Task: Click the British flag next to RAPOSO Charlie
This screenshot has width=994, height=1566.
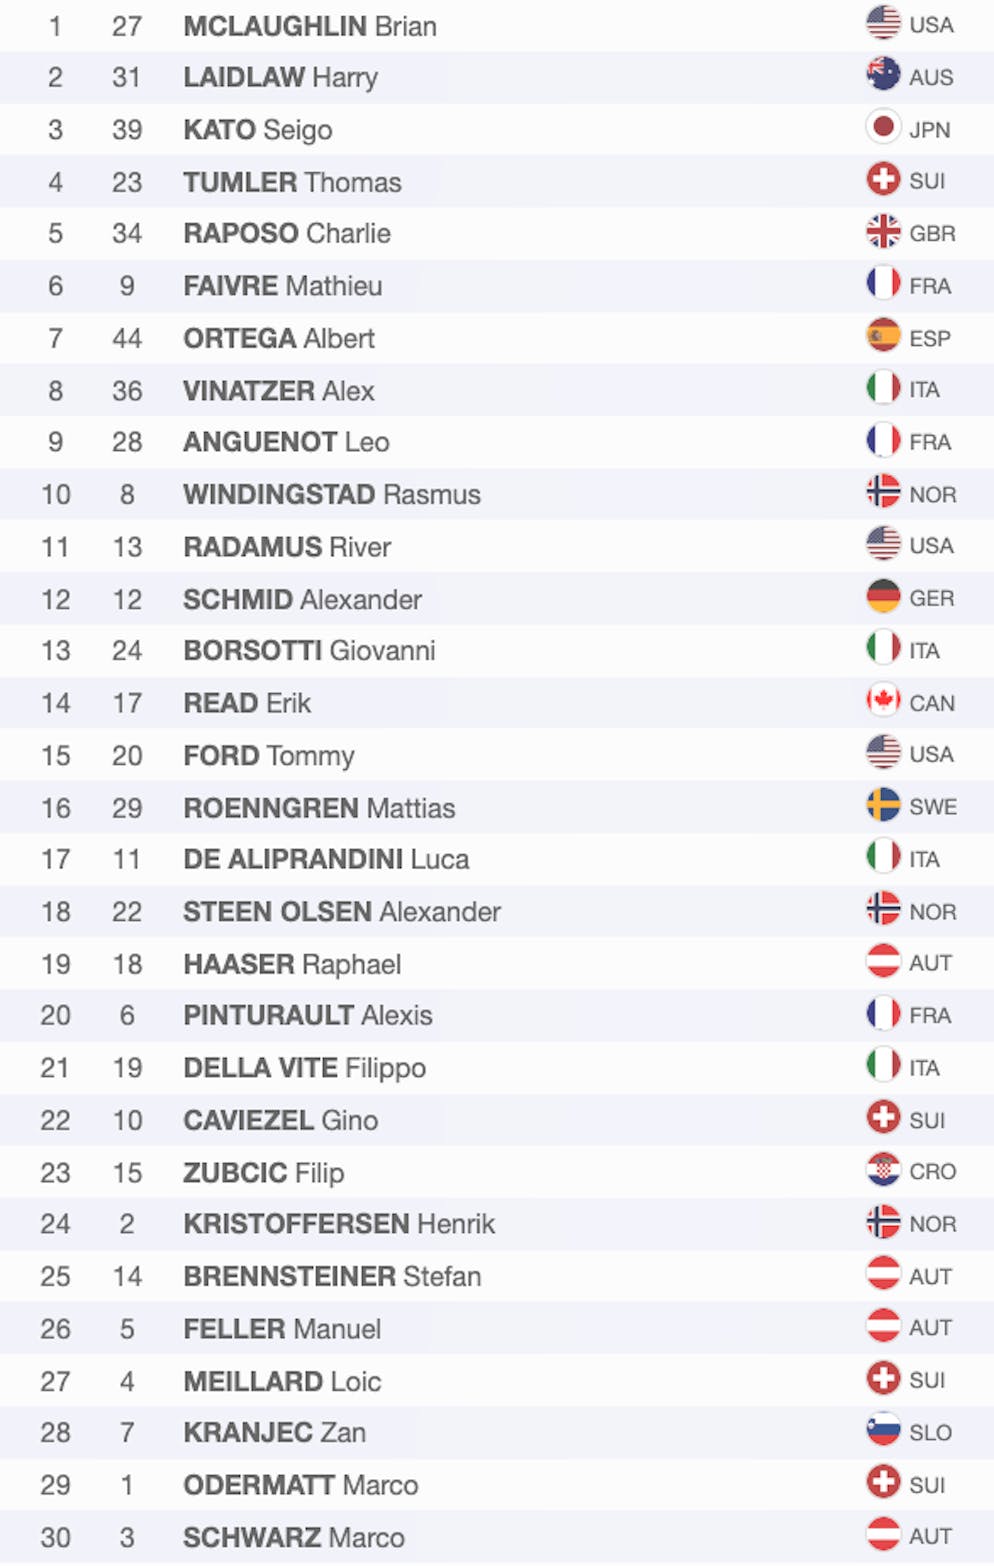Action: coord(883,232)
